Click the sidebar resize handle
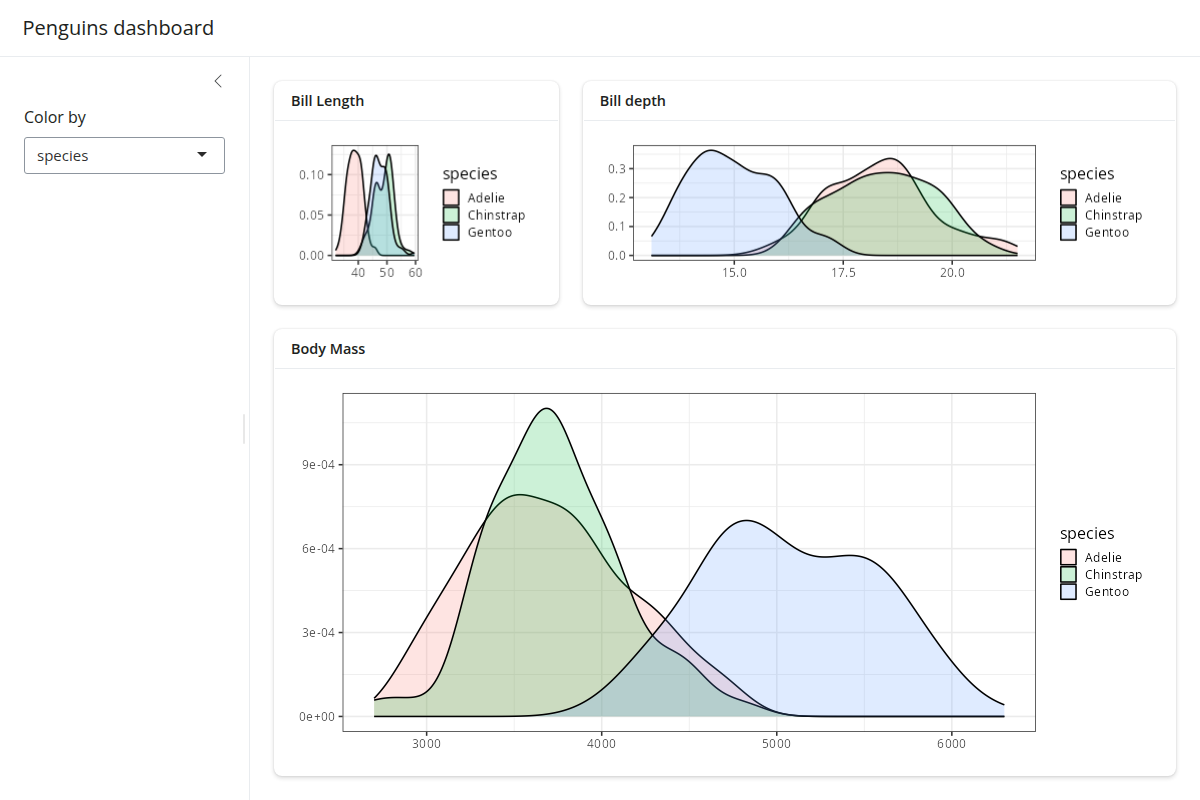Image resolution: width=1200 pixels, height=800 pixels. [244, 429]
